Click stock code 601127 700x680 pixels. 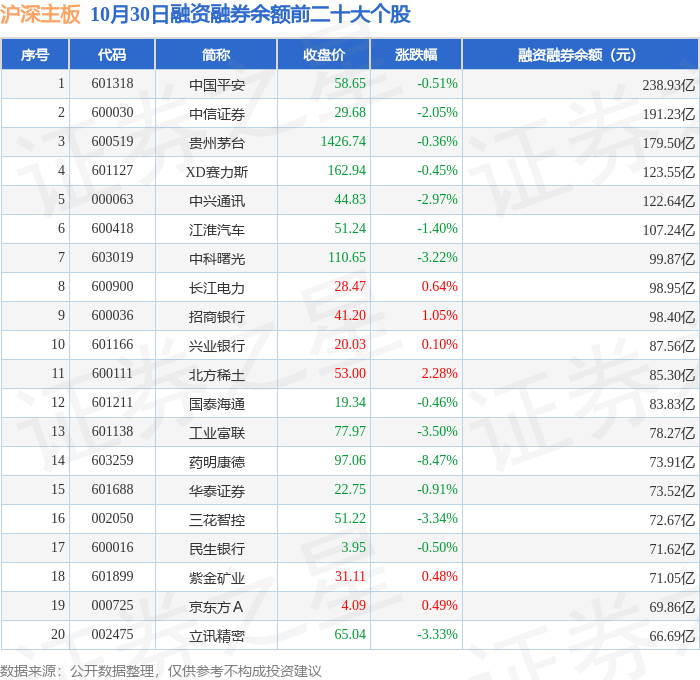[x=112, y=171]
